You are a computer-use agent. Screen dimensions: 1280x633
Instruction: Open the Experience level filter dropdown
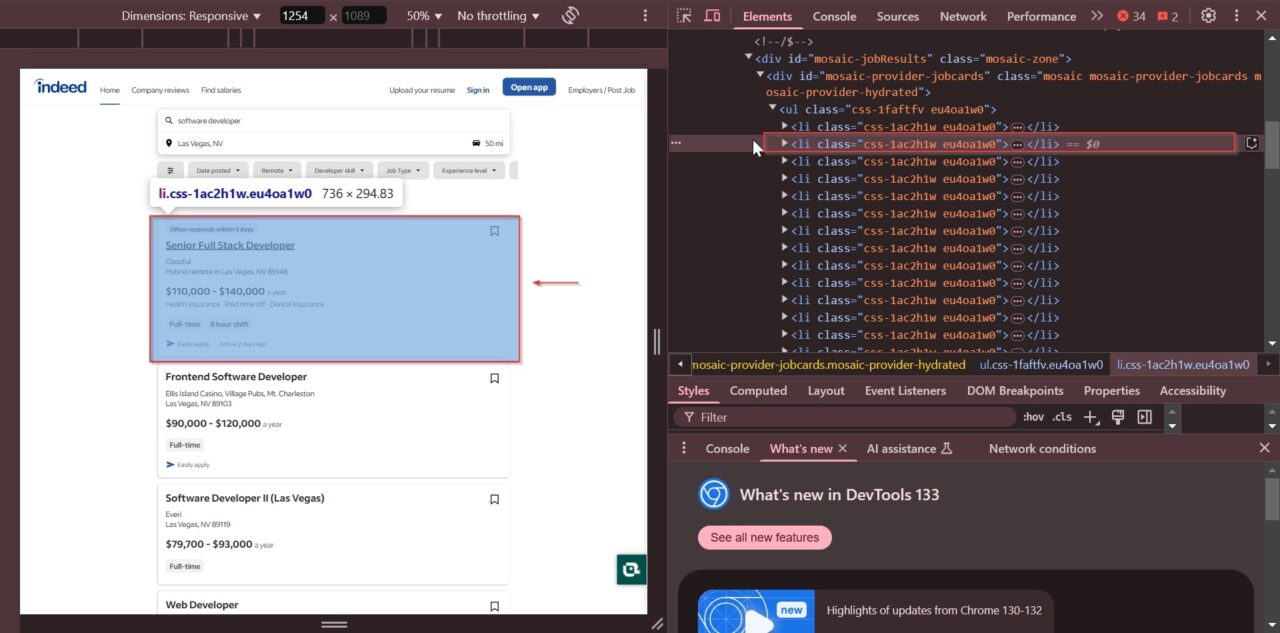(469, 170)
